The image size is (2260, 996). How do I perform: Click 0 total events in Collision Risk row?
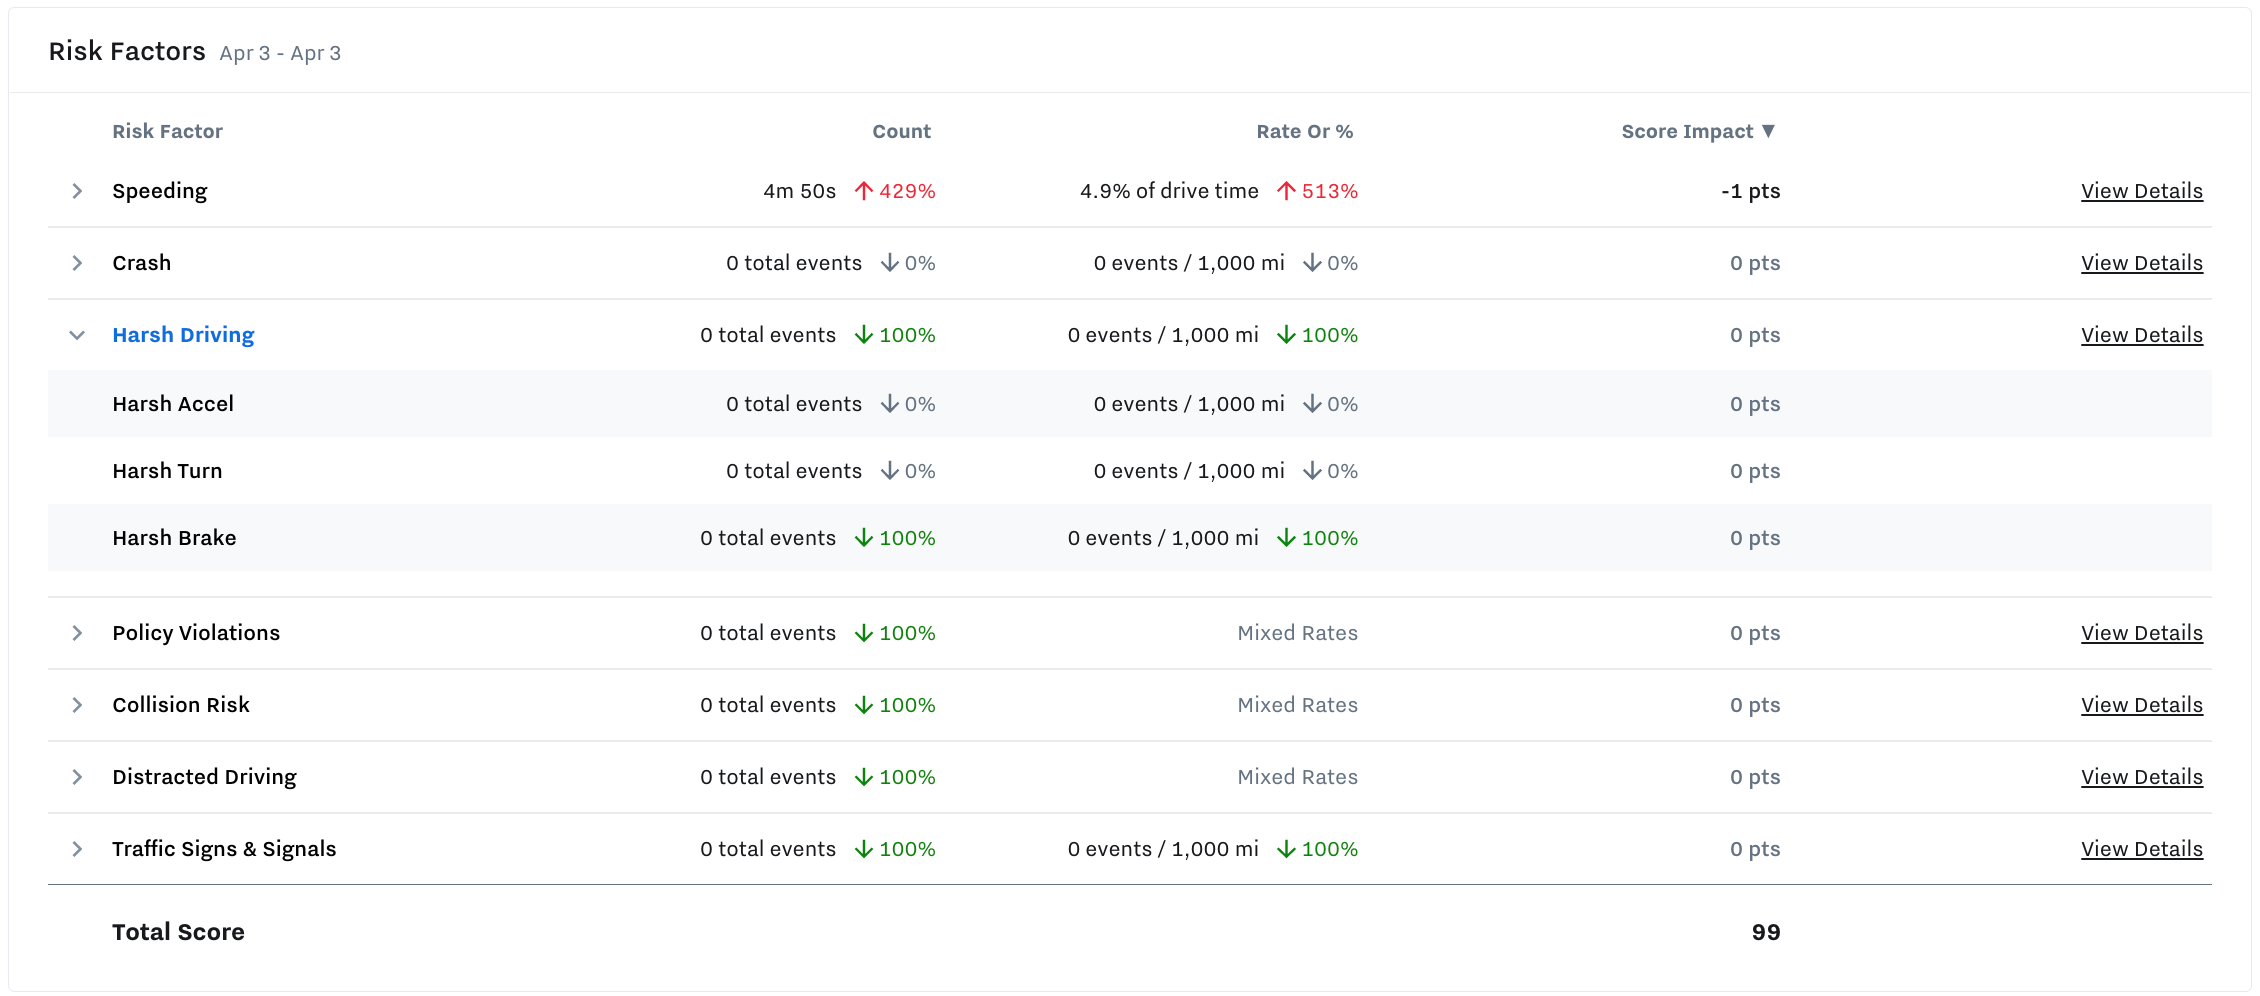(x=768, y=705)
